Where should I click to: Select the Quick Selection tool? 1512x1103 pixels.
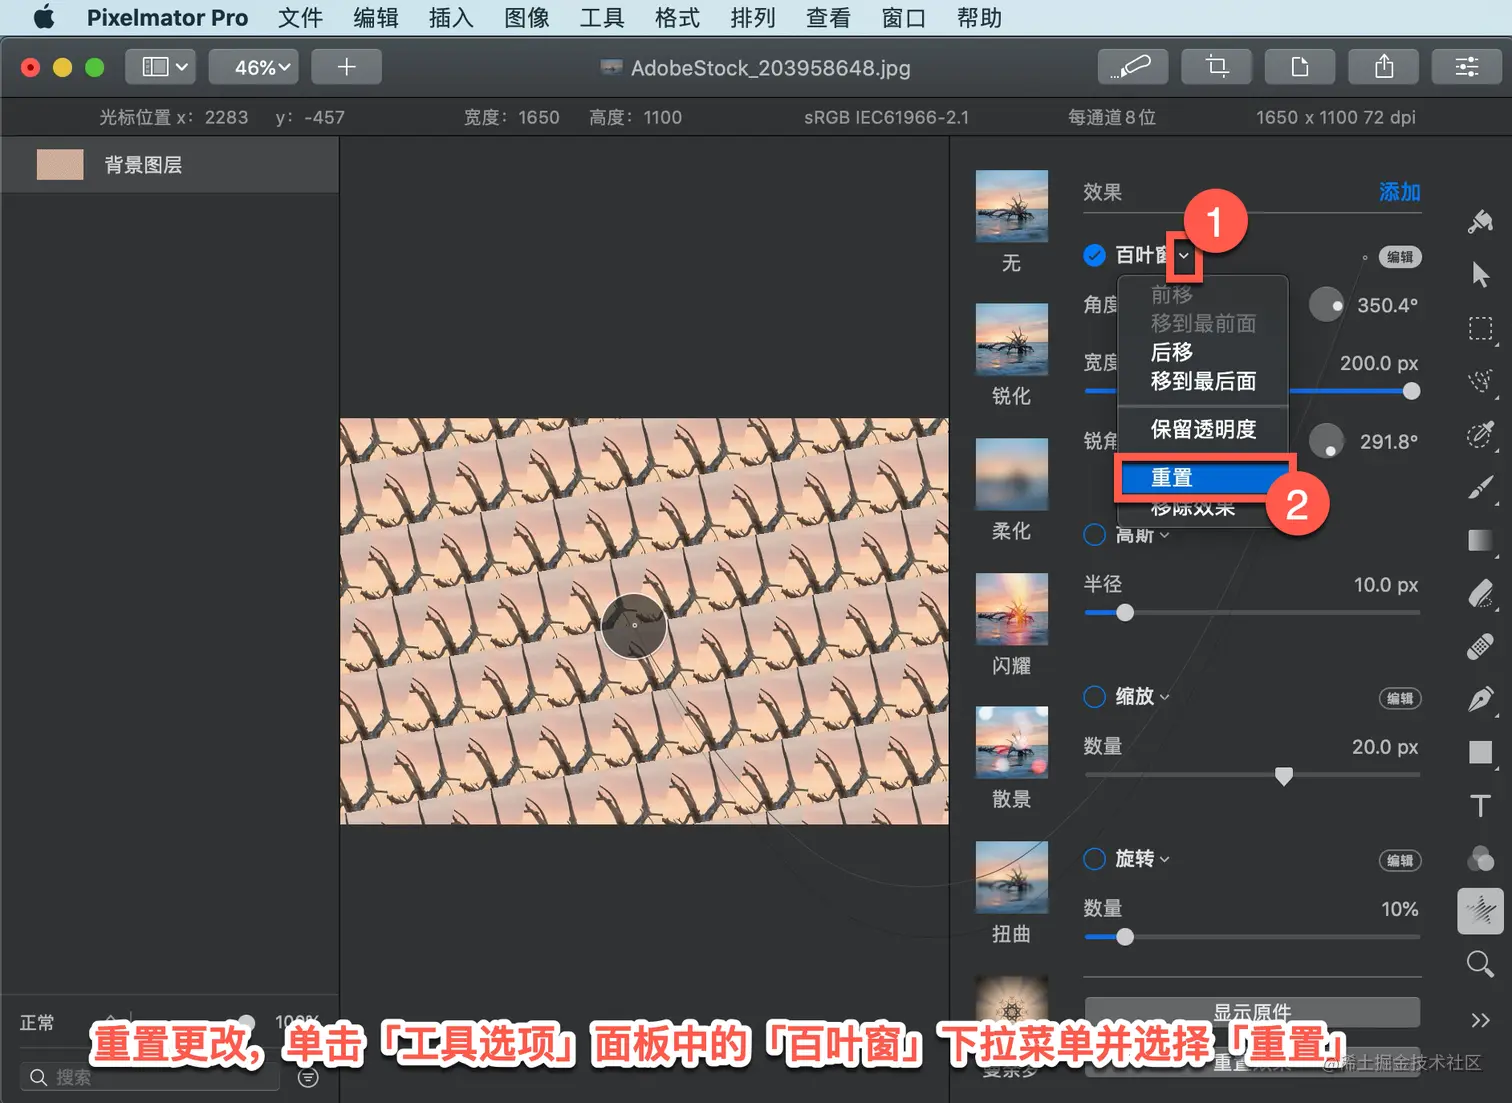point(1481,381)
